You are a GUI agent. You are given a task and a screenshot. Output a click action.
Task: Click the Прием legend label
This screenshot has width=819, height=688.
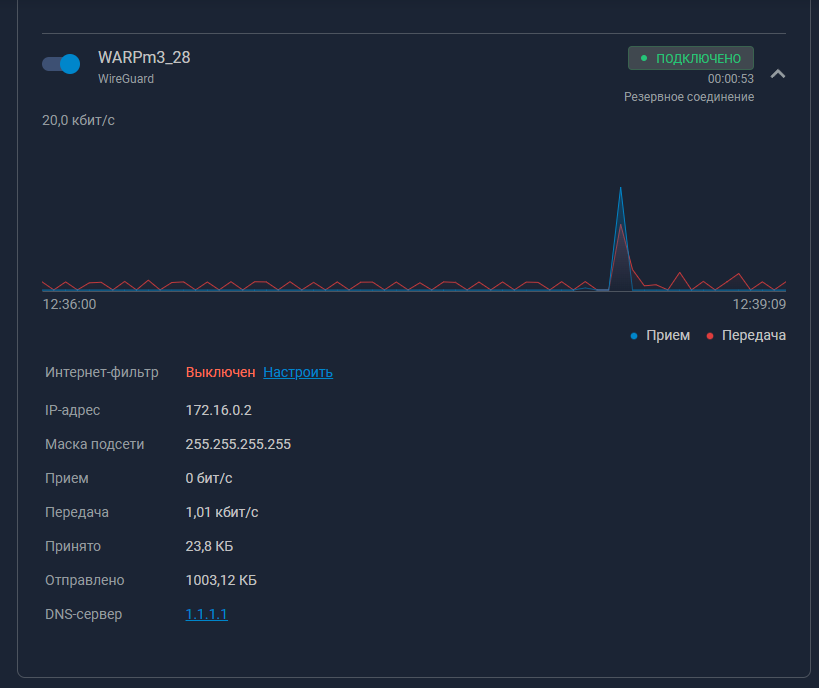(x=668, y=335)
